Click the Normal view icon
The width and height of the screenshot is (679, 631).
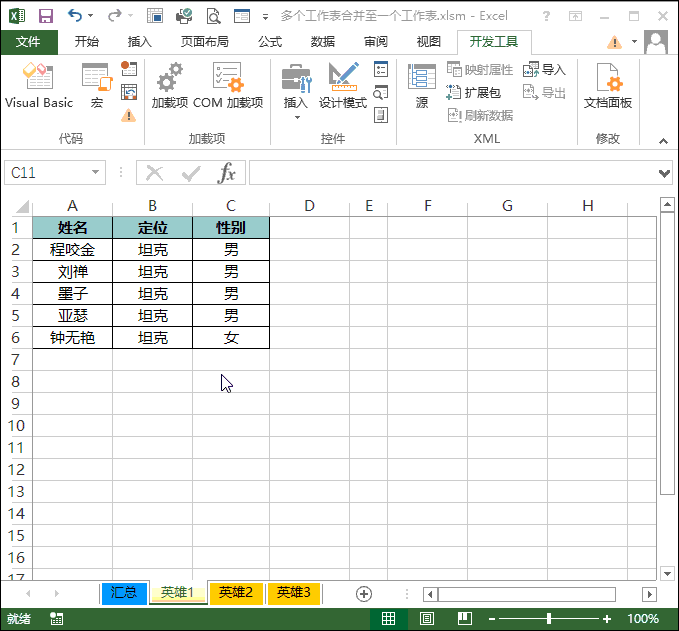click(x=388, y=618)
